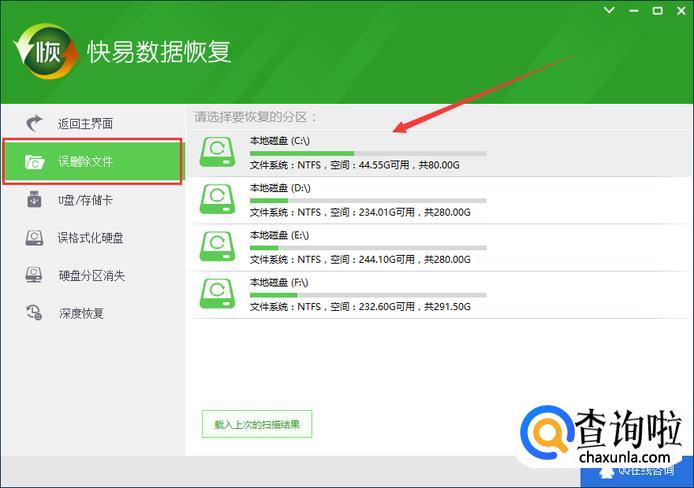This screenshot has width=694, height=488.
Task: Click the 快易数据恢复 app logo
Action: point(46,51)
